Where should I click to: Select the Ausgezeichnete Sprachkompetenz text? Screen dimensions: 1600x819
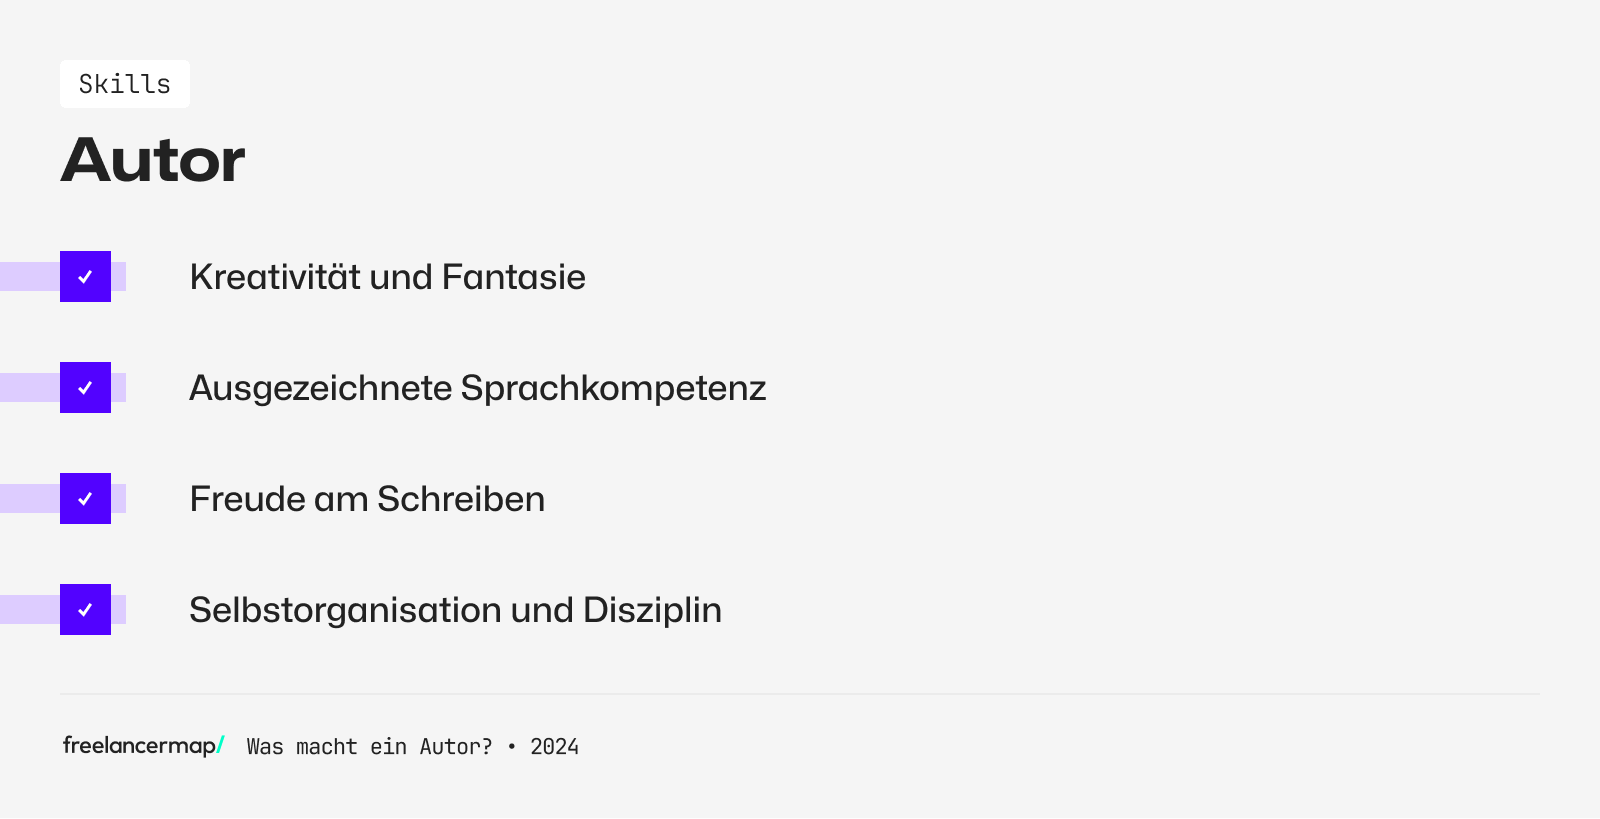point(477,388)
